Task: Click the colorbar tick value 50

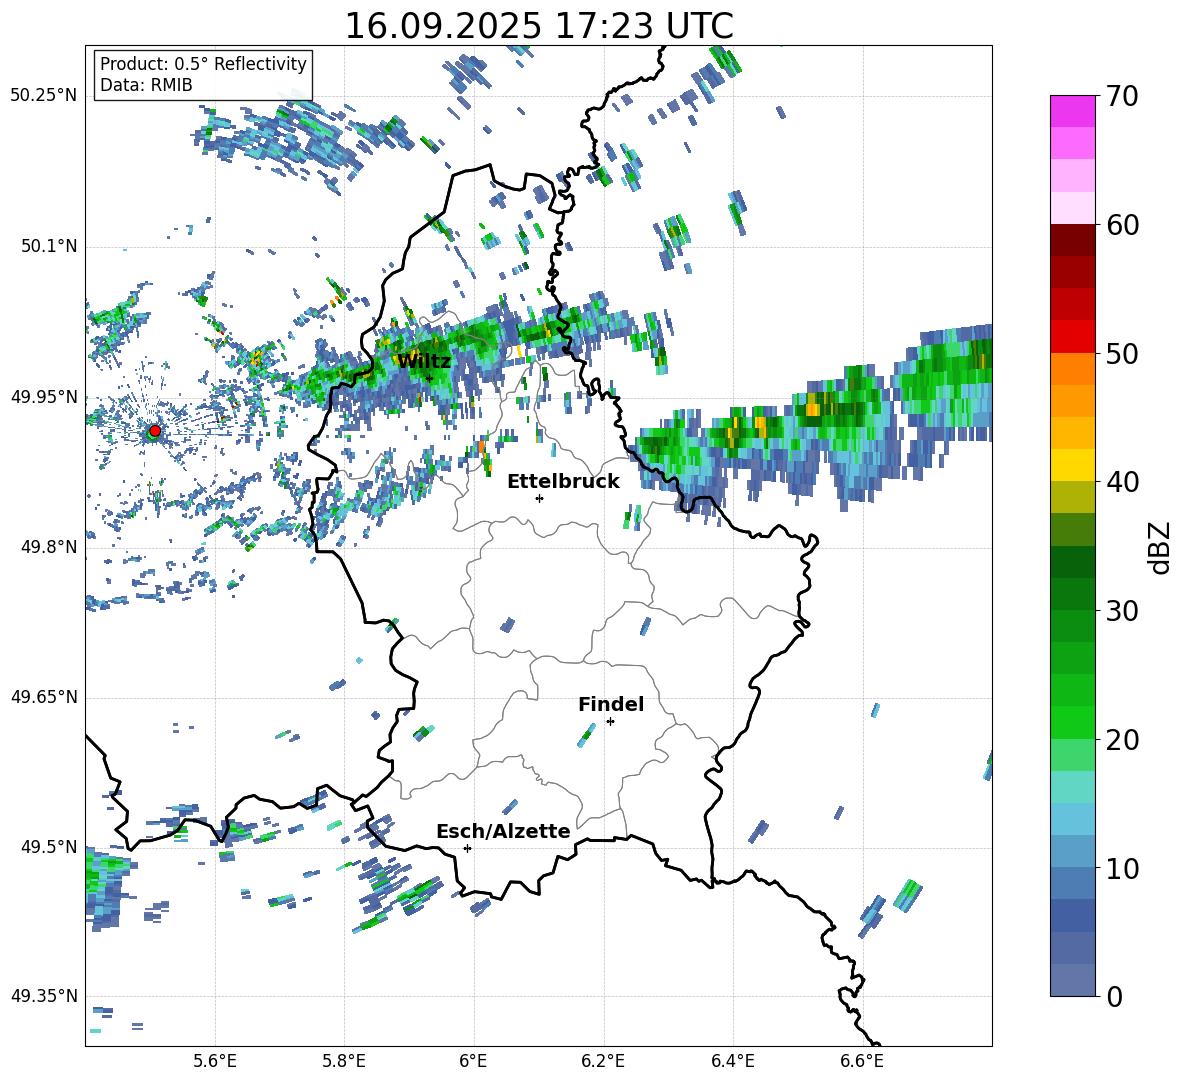Action: tap(1122, 353)
